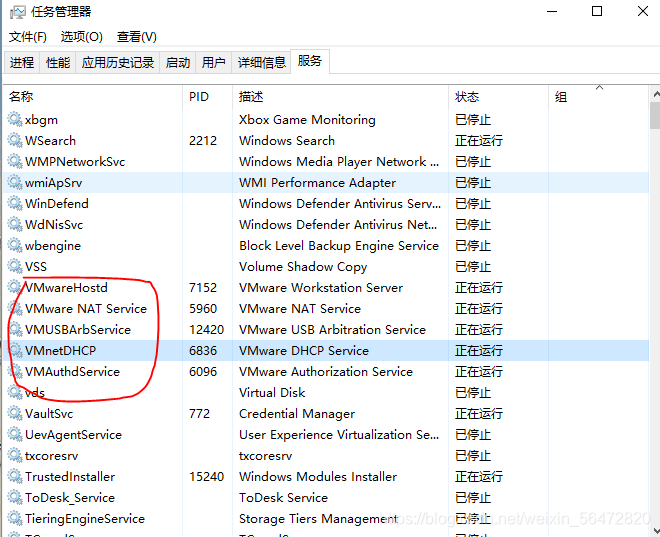Click the VMware DHCP Service description
This screenshot has width=660, height=537.
(304, 351)
